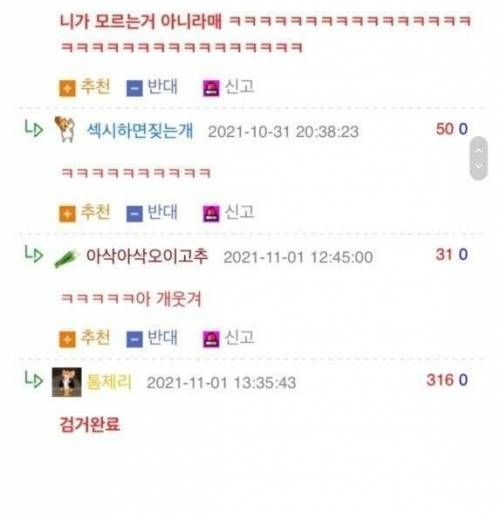Image resolution: width=500 pixels, height=513 pixels.
Task: Click siren report icon under 아삭아삭오이고추 comment
Action: pos(211,339)
